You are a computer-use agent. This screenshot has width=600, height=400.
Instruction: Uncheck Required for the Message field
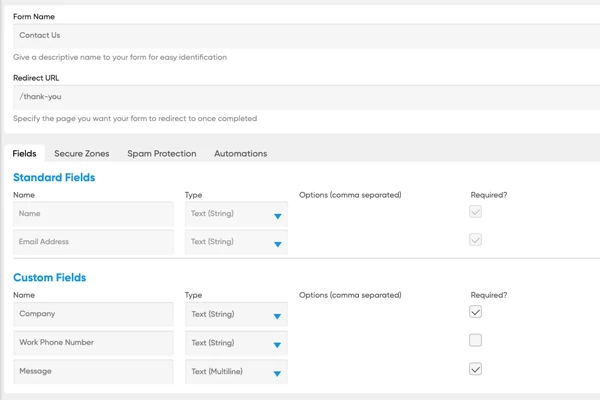[x=475, y=369]
